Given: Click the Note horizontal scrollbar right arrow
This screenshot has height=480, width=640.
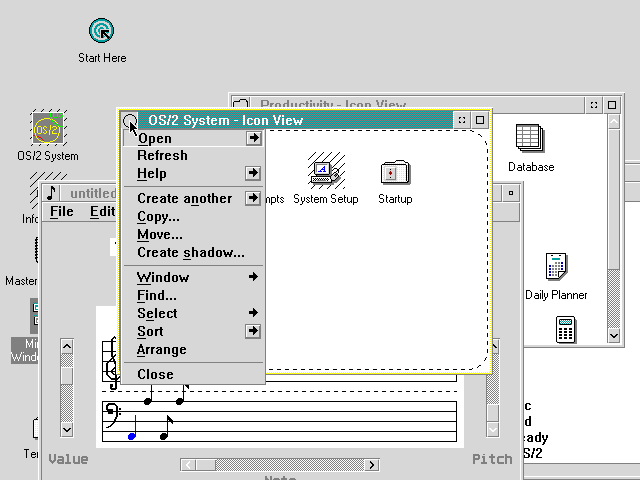Looking at the screenshot, I should 372,465.
